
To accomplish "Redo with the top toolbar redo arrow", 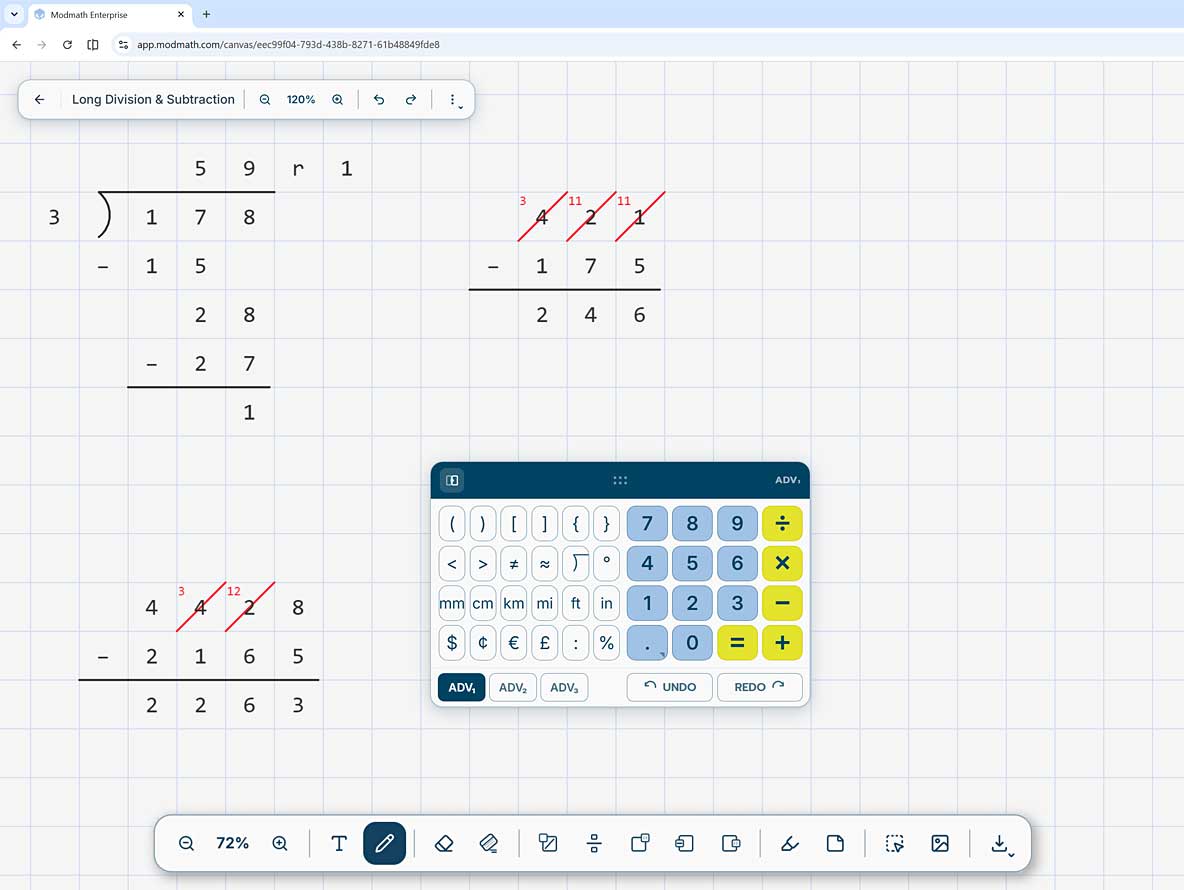I will coord(411,100).
